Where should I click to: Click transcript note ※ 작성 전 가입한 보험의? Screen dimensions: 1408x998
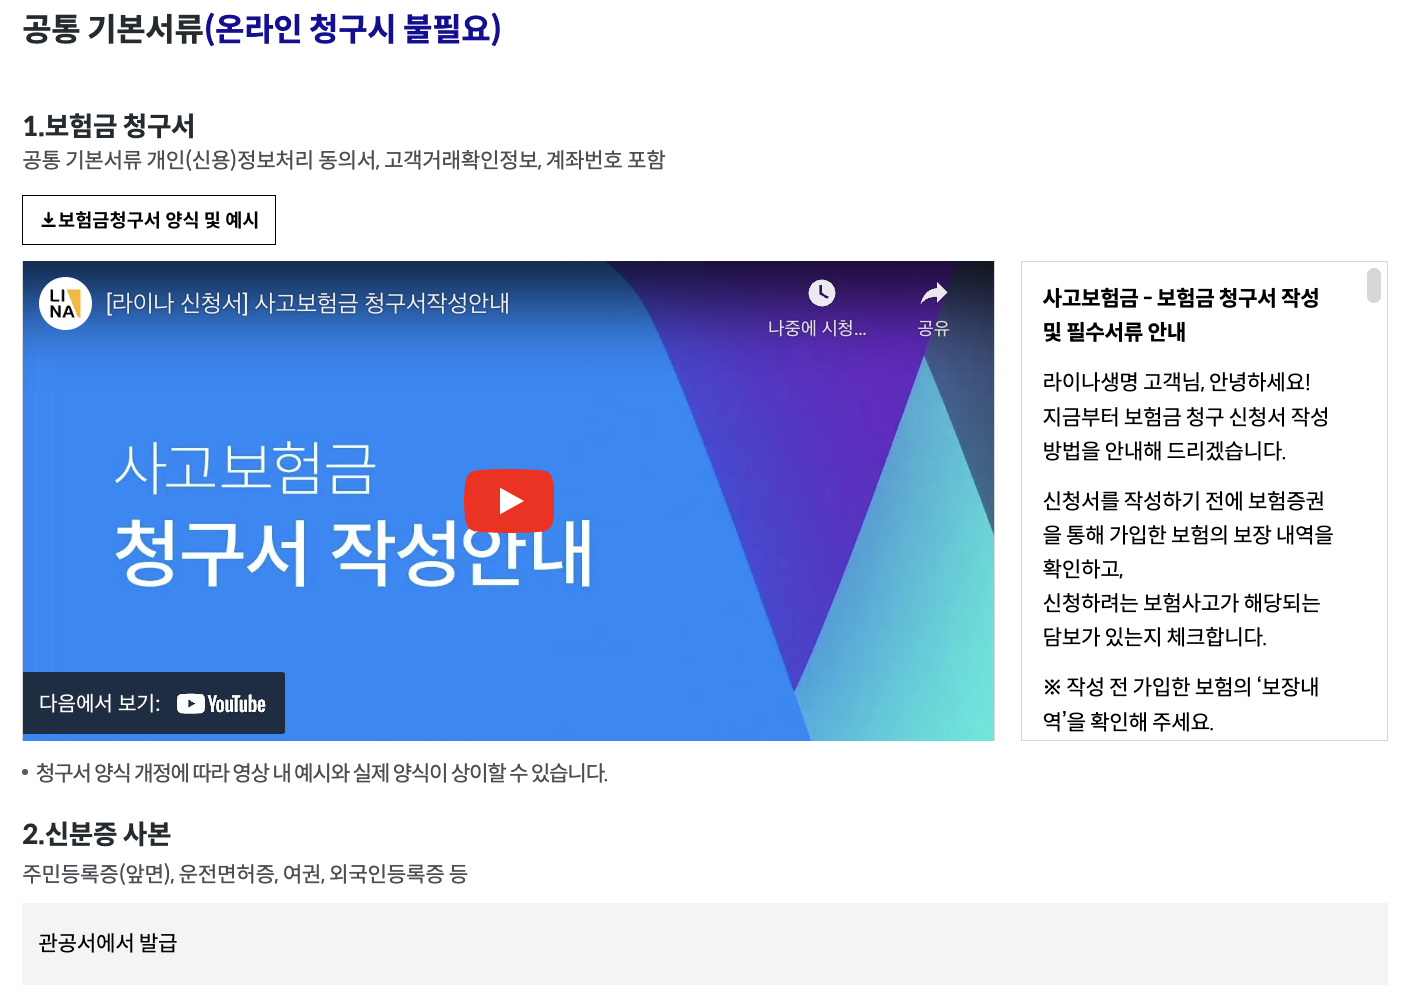(1181, 687)
